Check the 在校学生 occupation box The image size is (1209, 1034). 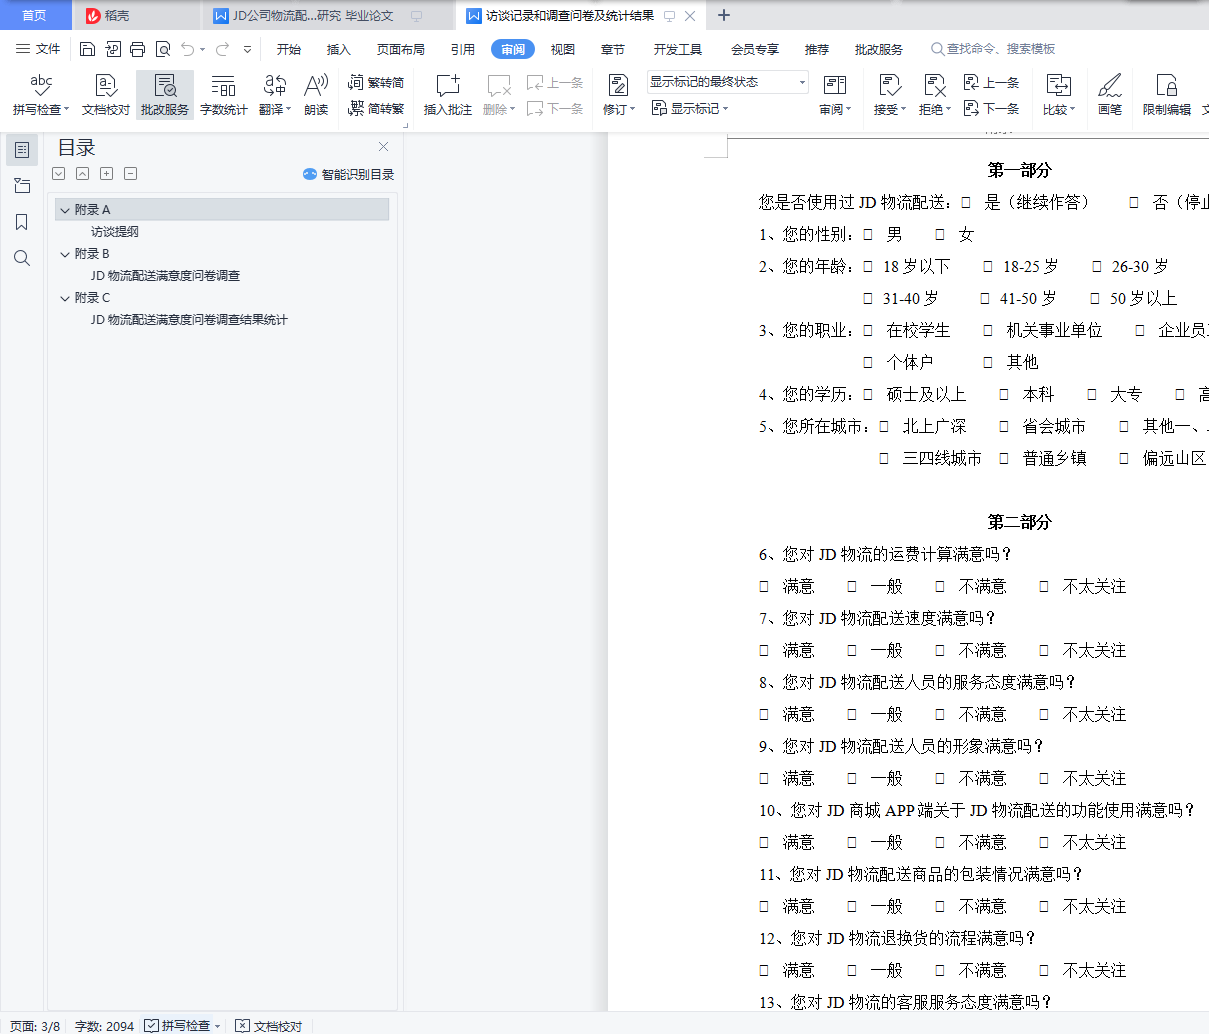(x=868, y=331)
